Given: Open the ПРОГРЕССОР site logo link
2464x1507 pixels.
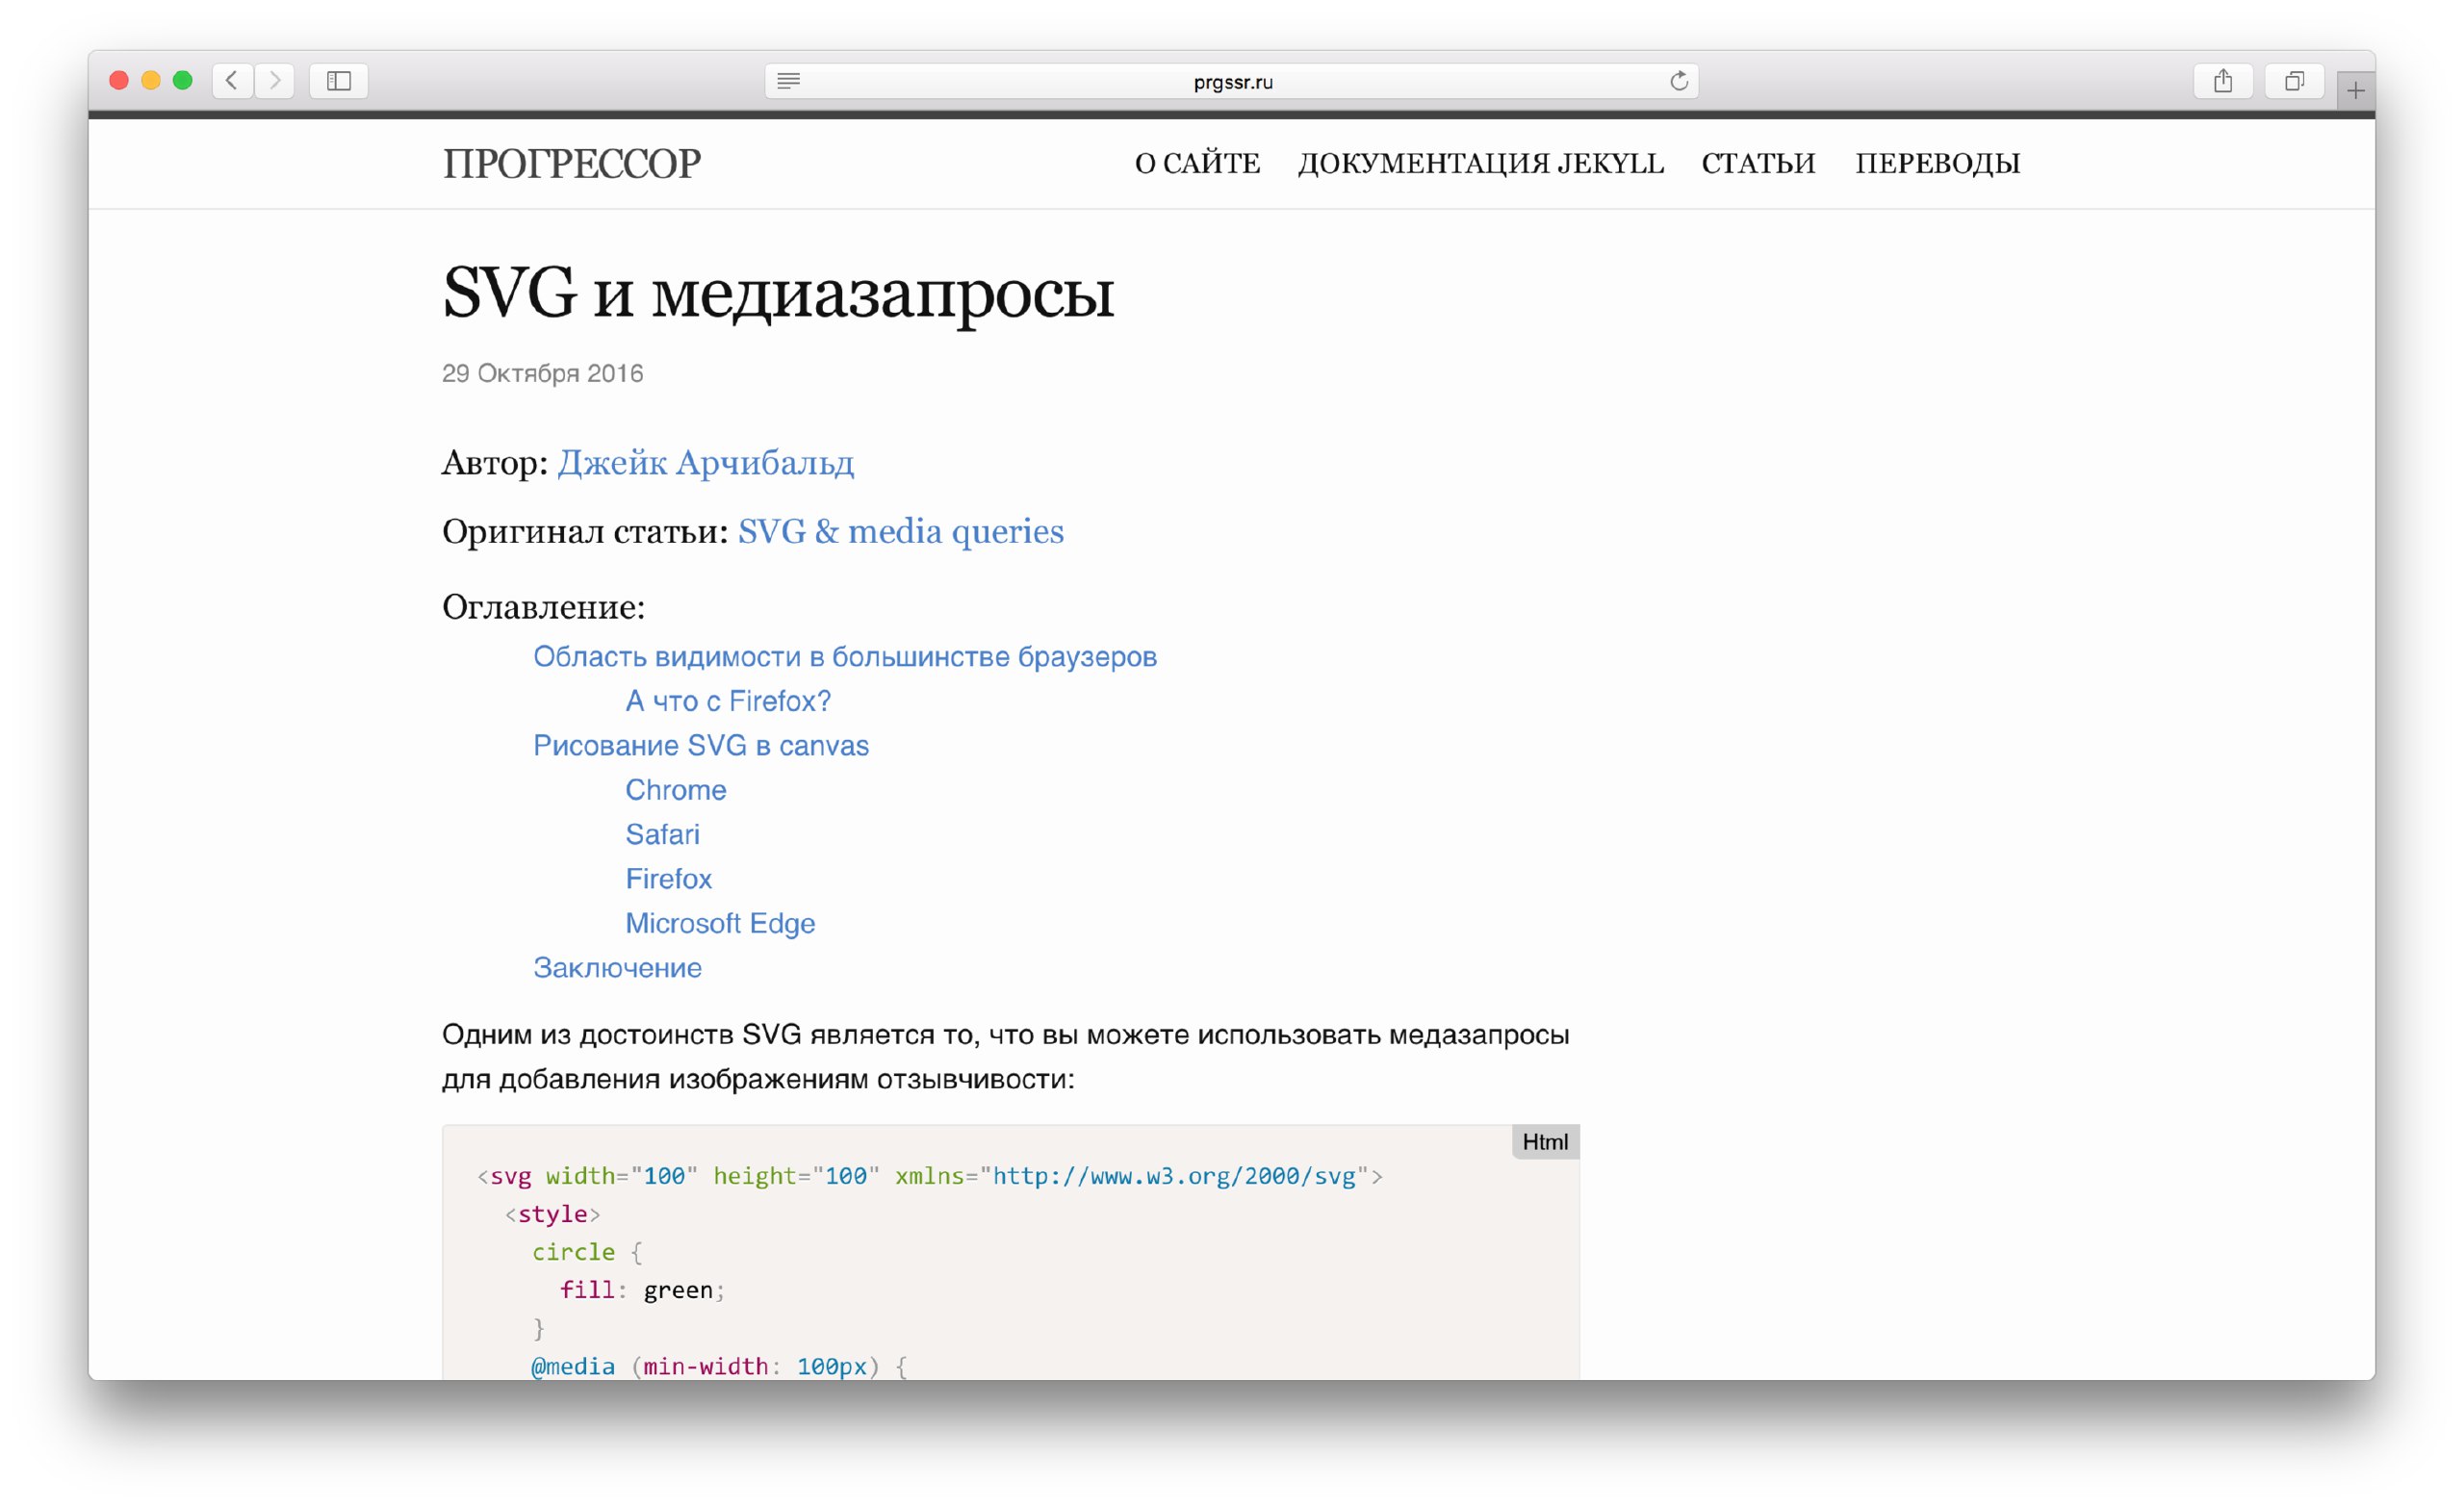Looking at the screenshot, I should pyautogui.click(x=572, y=164).
